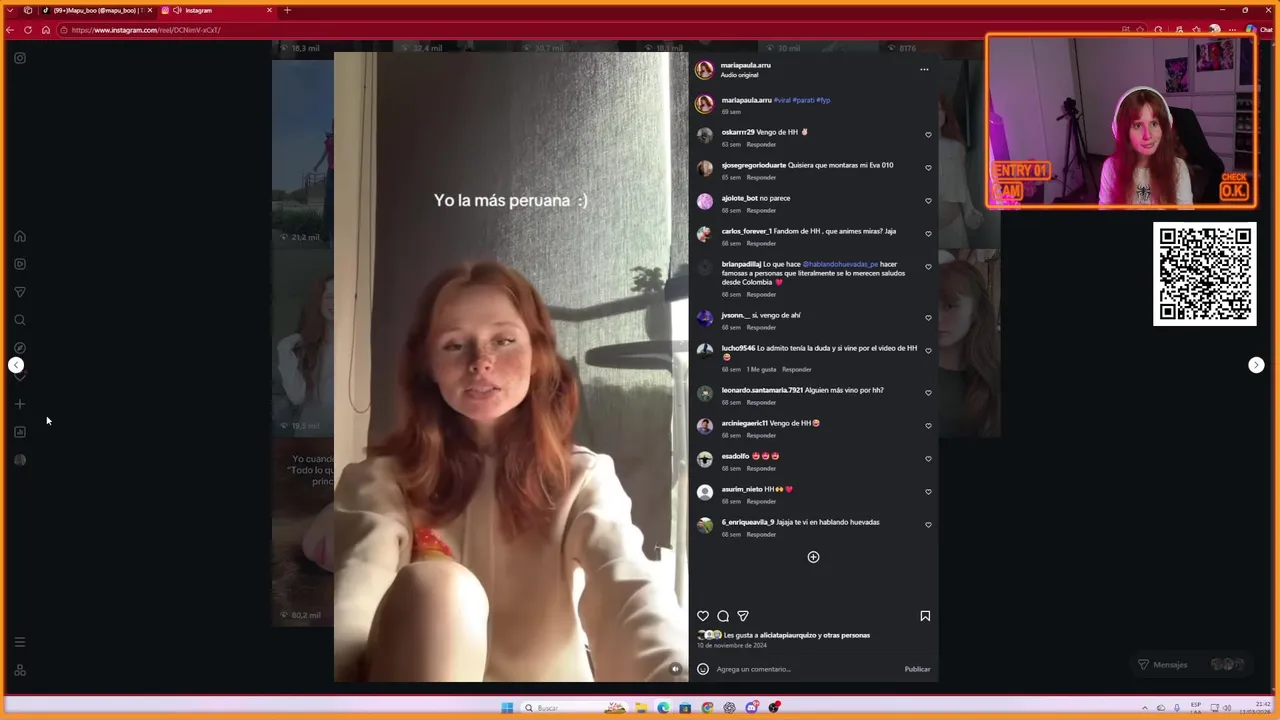
Task: Click the reel video to pause playback
Action: [x=511, y=367]
